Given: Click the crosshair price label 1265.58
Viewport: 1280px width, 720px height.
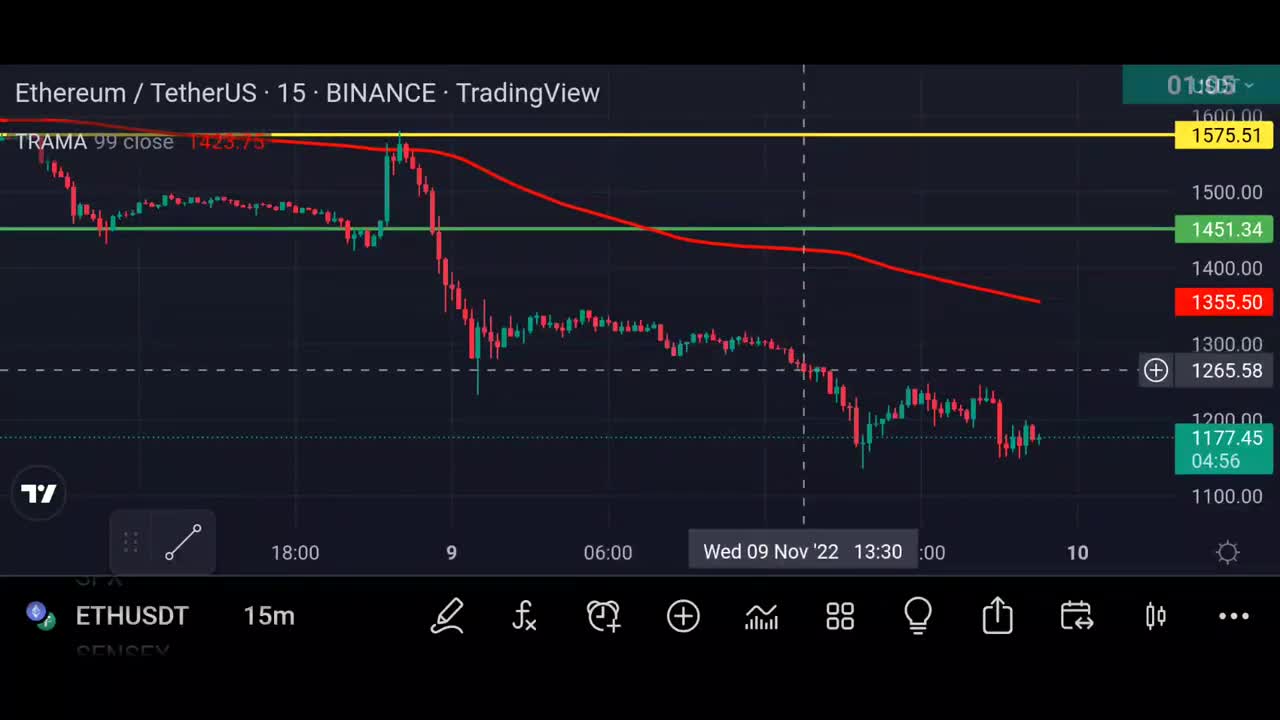Looking at the screenshot, I should 1226,371.
